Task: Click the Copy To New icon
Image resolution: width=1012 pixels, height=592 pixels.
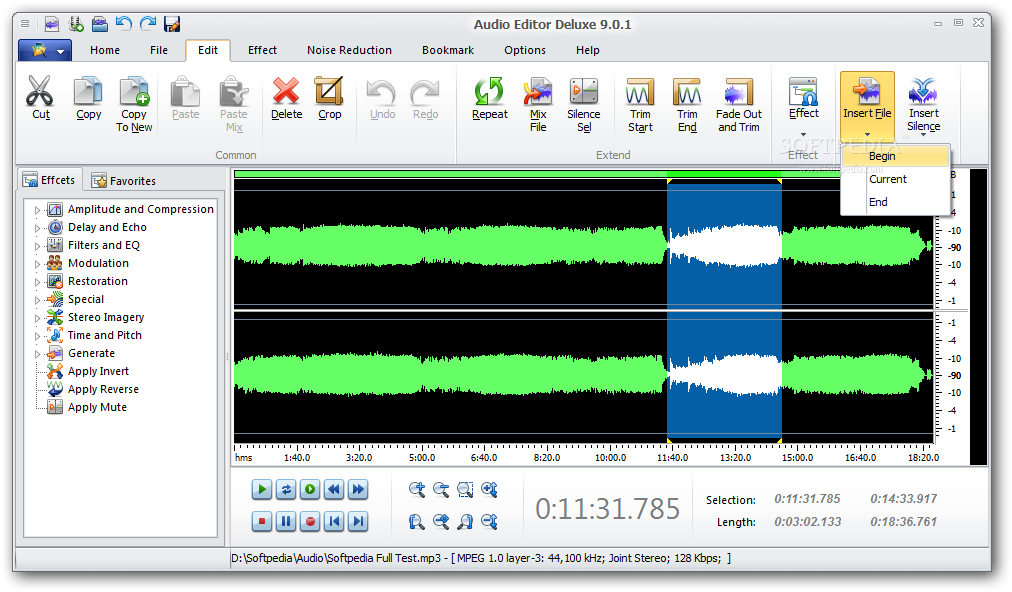Action: point(134,90)
